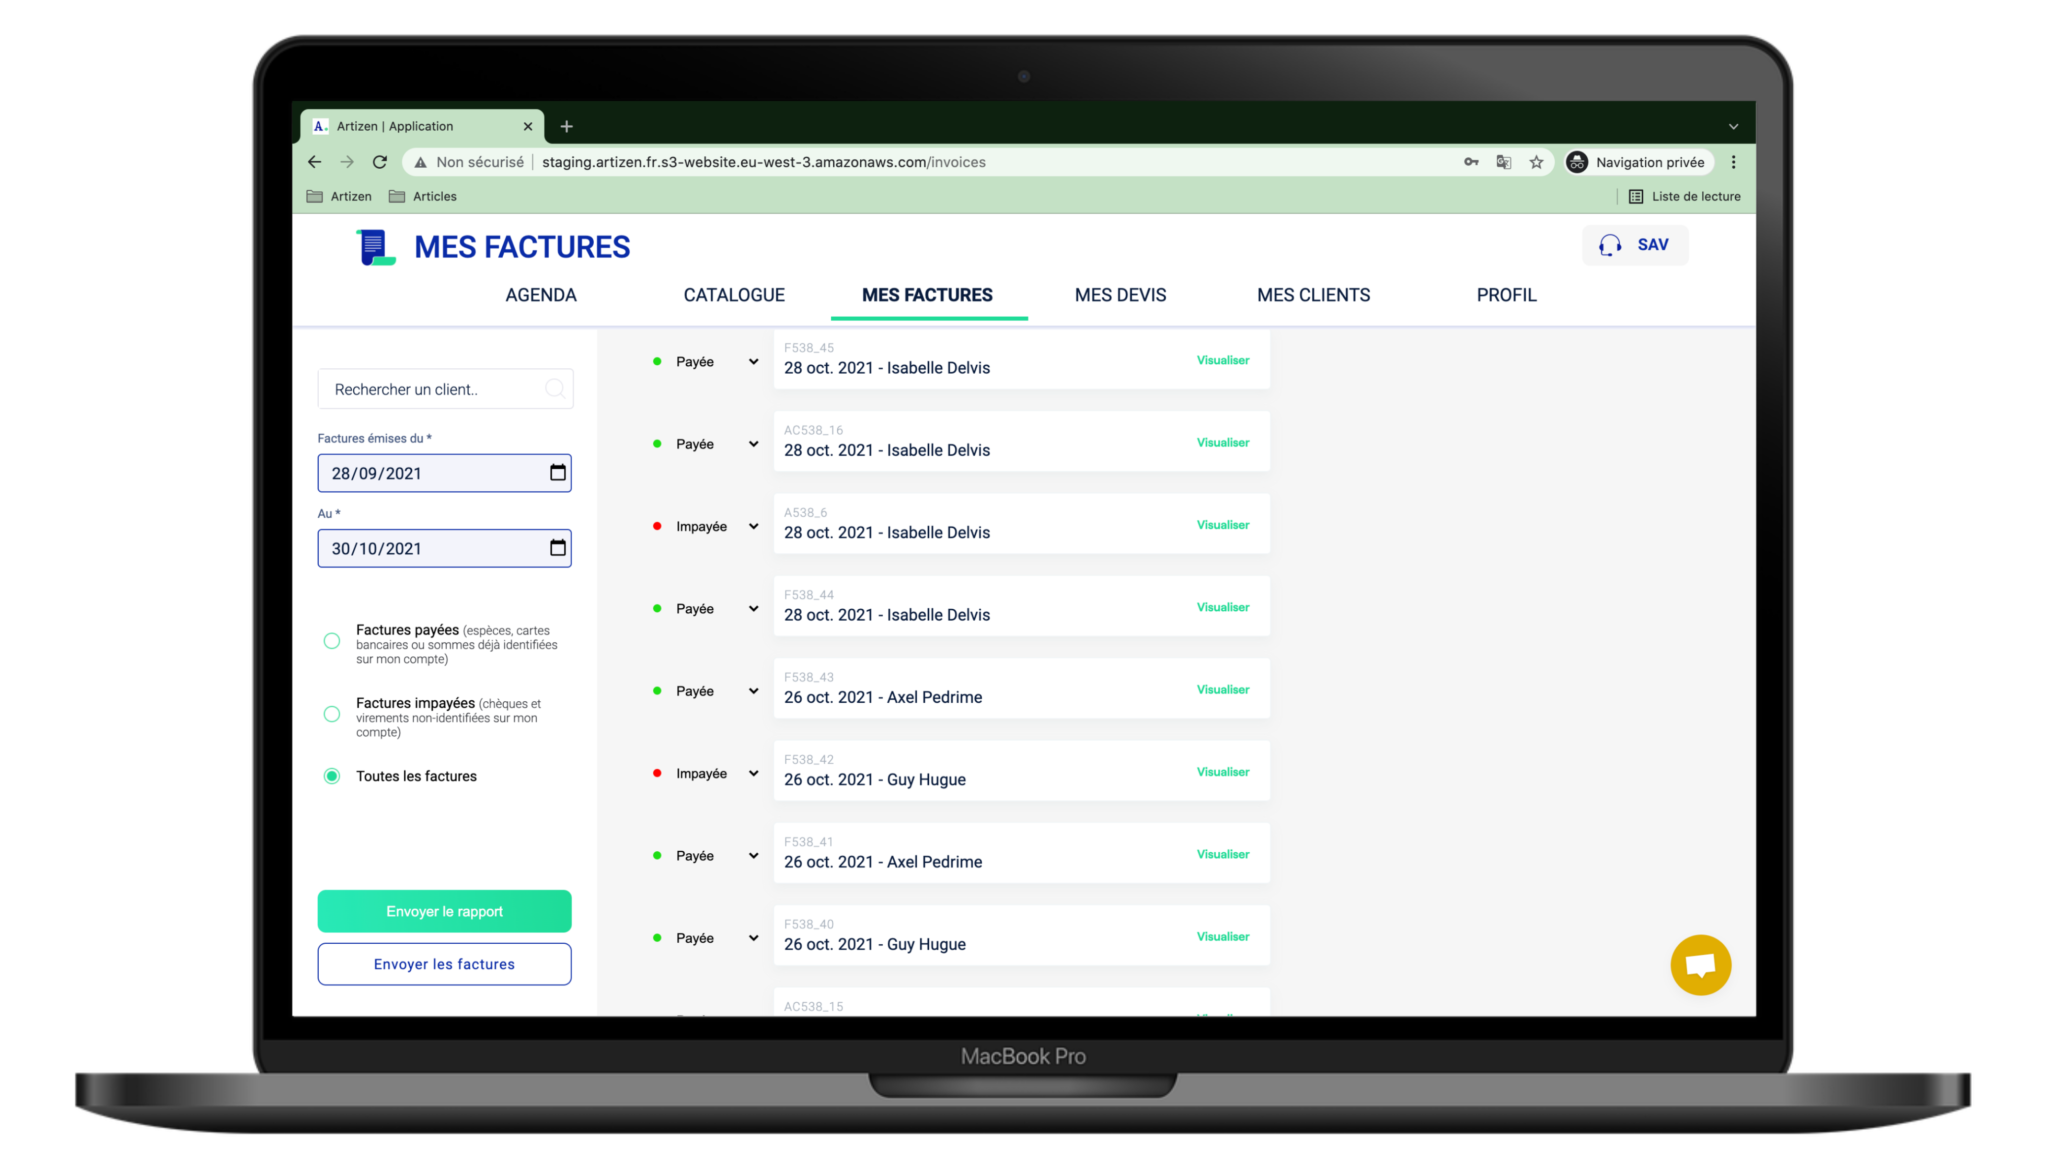
Task: Click invoice text 26 oct. 2021 - Axel Pedrime F538_43
Action: tap(883, 697)
